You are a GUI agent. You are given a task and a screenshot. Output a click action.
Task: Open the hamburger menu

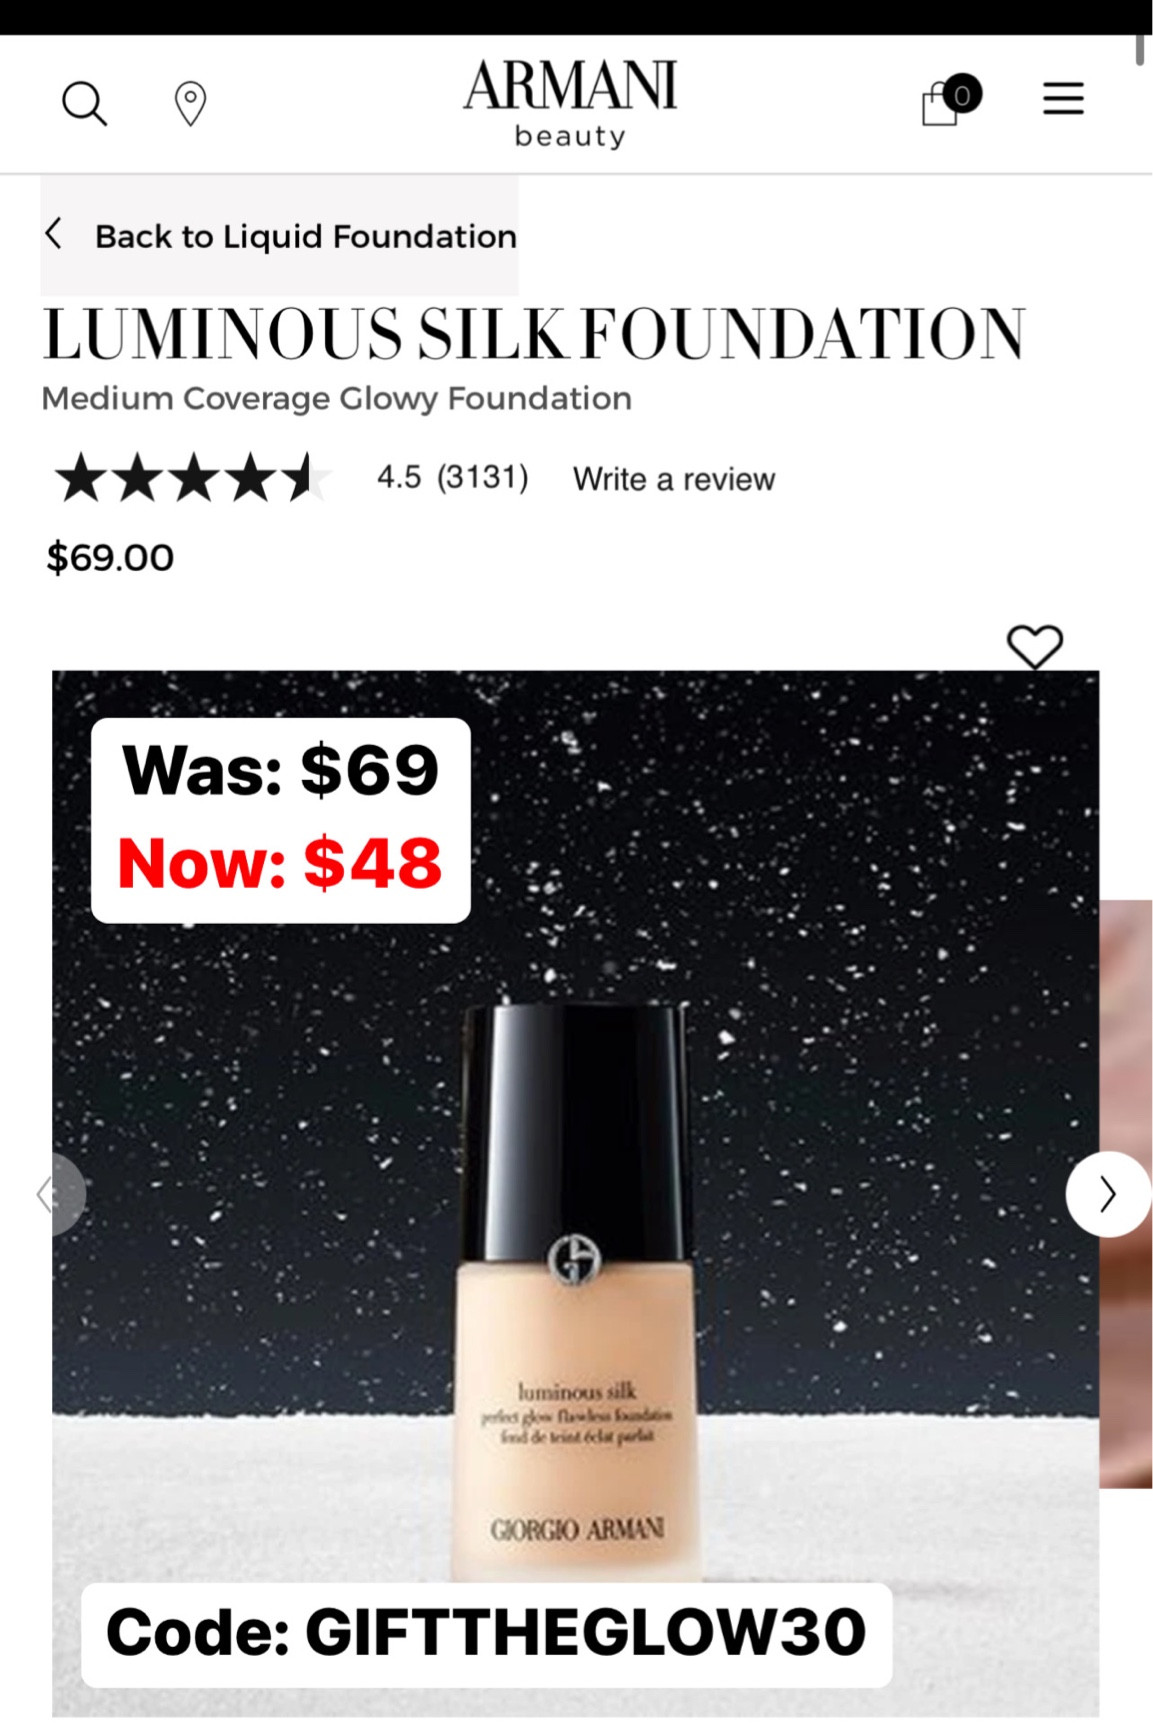[1063, 98]
